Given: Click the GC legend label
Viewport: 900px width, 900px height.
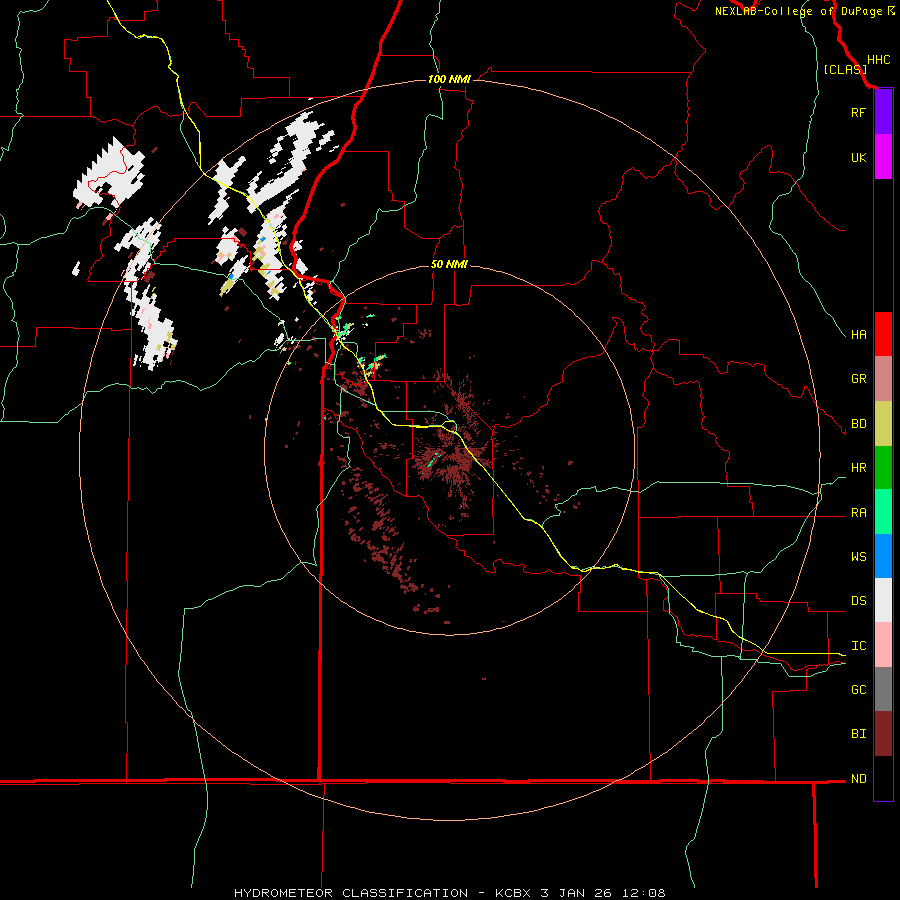Looking at the screenshot, I should click(858, 690).
